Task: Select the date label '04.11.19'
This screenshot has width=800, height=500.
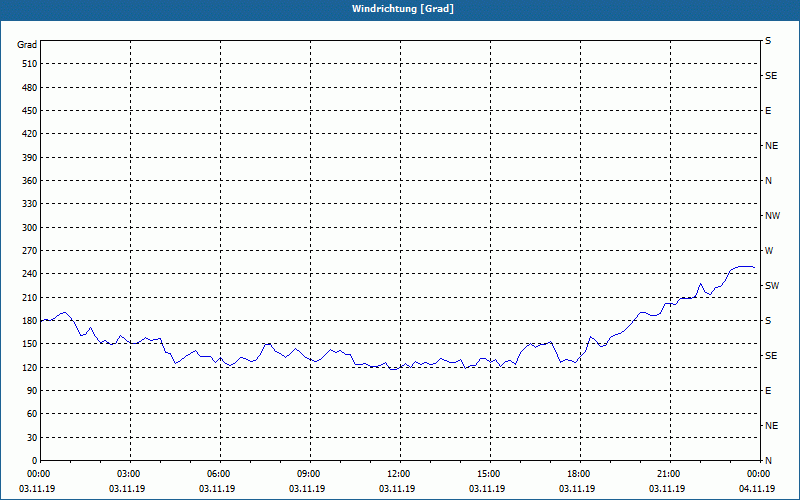Action: click(x=757, y=489)
